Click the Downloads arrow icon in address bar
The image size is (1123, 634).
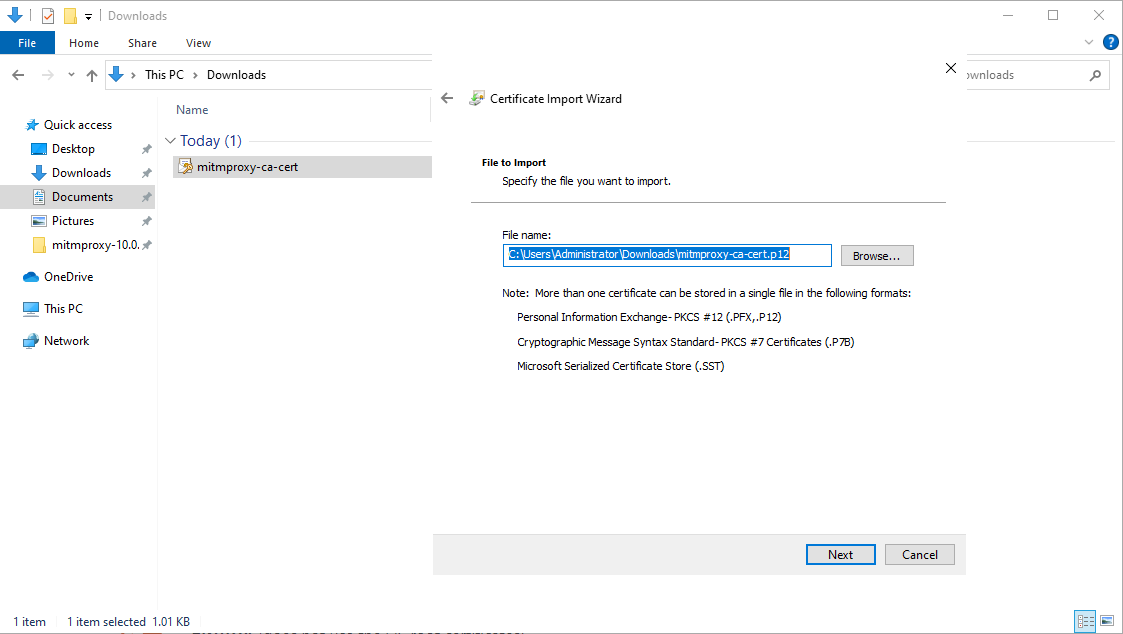pyautogui.click(x=116, y=75)
